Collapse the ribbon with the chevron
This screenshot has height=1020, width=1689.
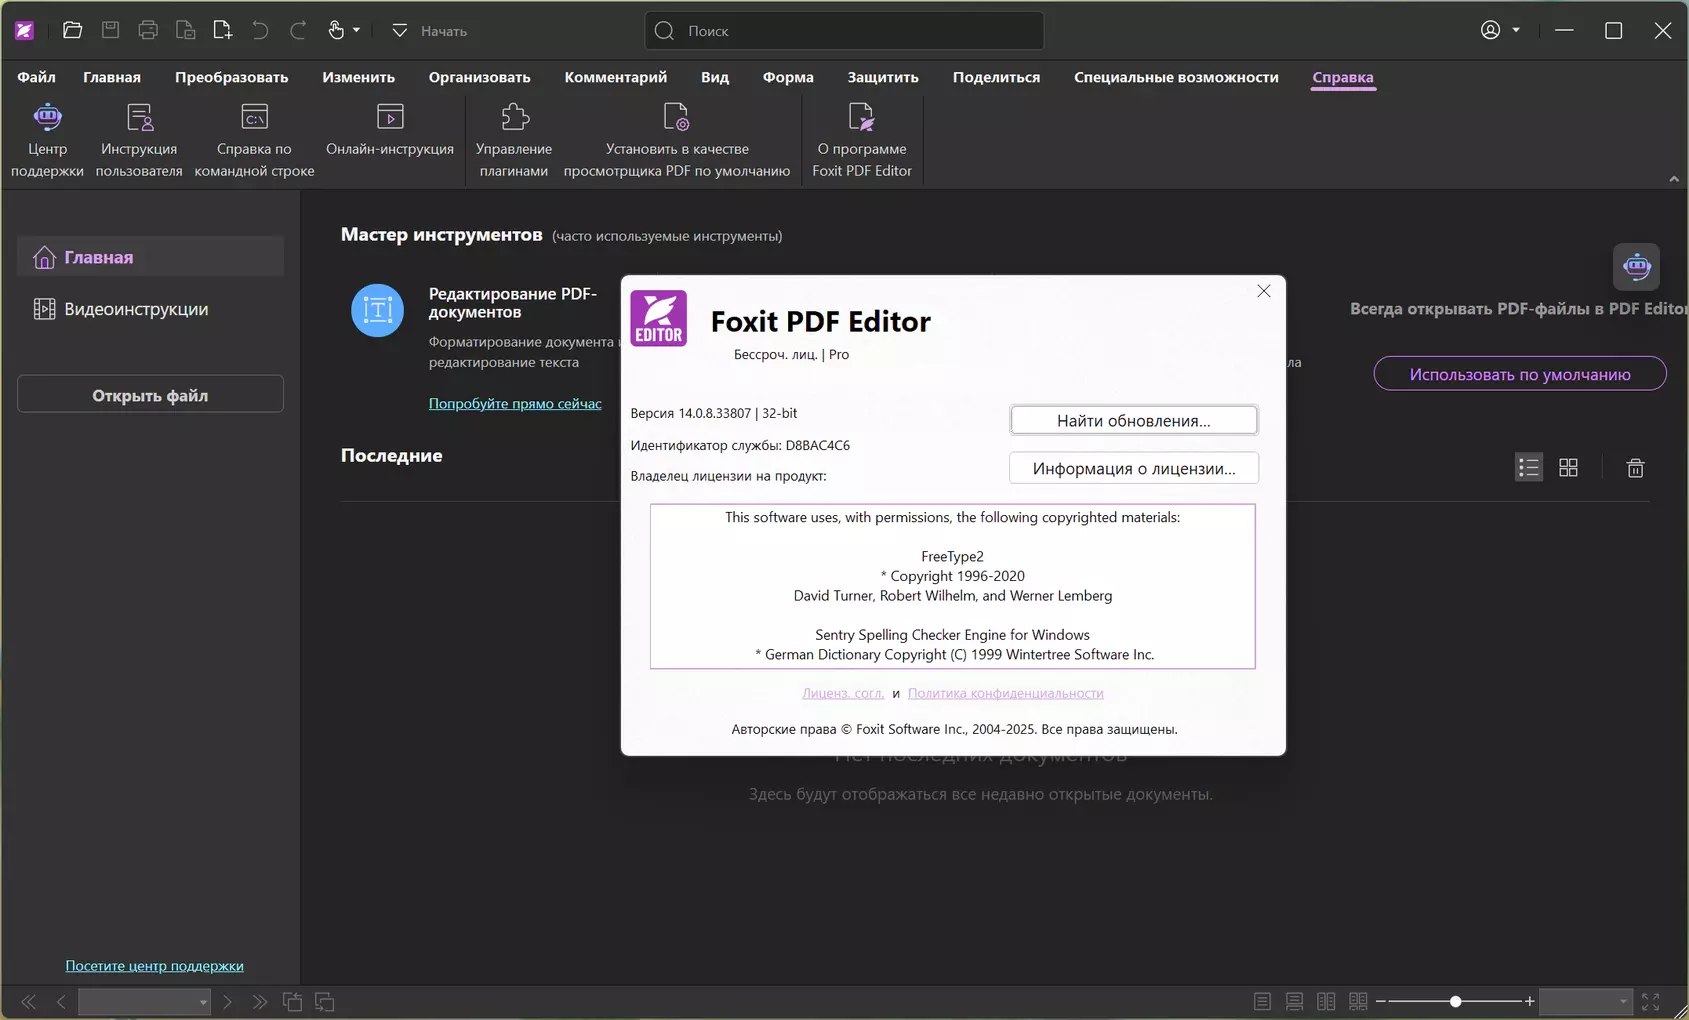tap(1674, 179)
